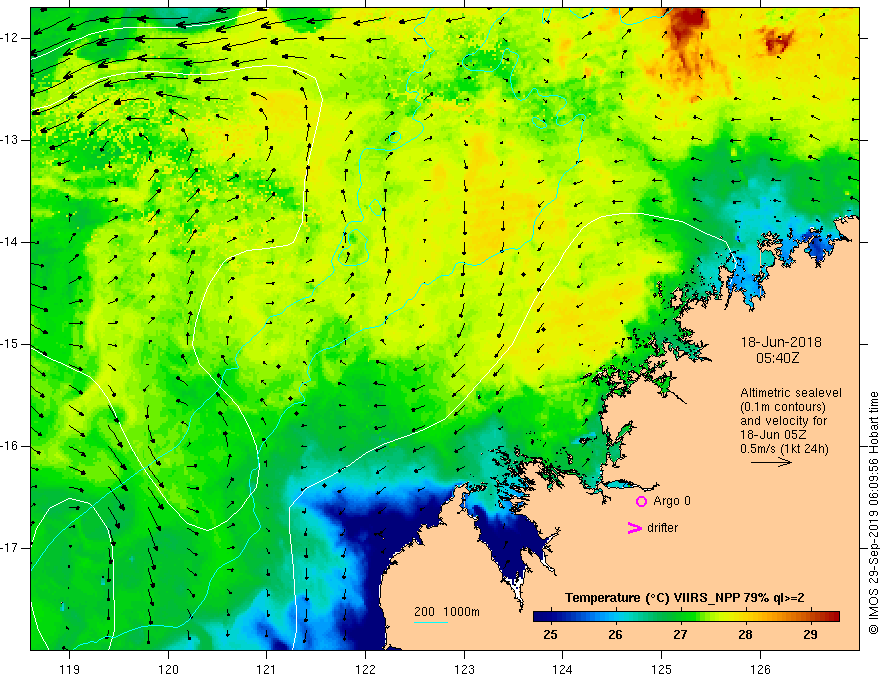The image size is (880, 680).
Task: Click the longitude axis label 119
Action: point(70,669)
